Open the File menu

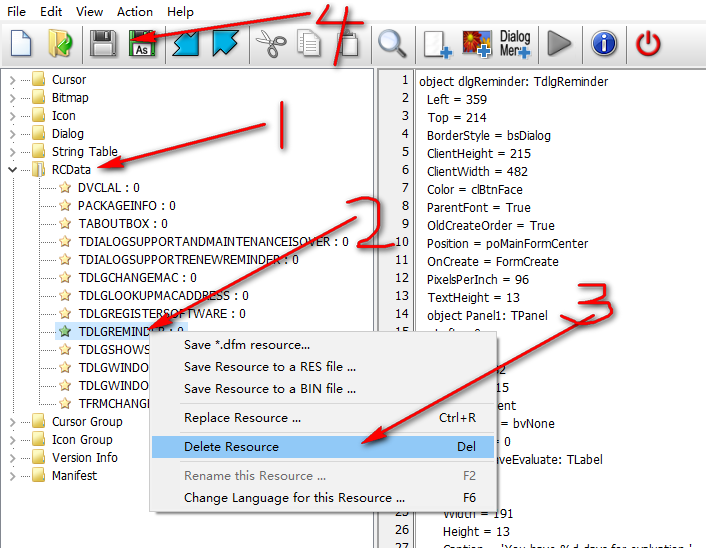tap(17, 12)
